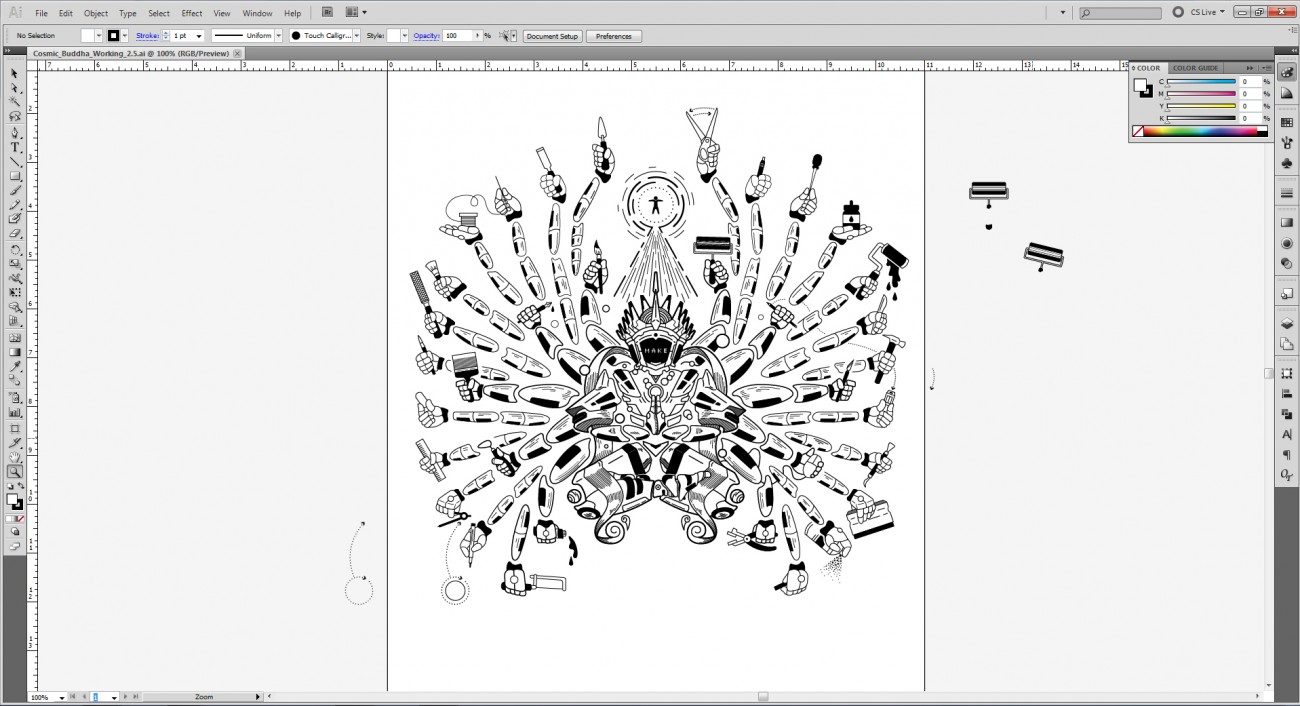Select the Rectangle tool

coord(15,176)
